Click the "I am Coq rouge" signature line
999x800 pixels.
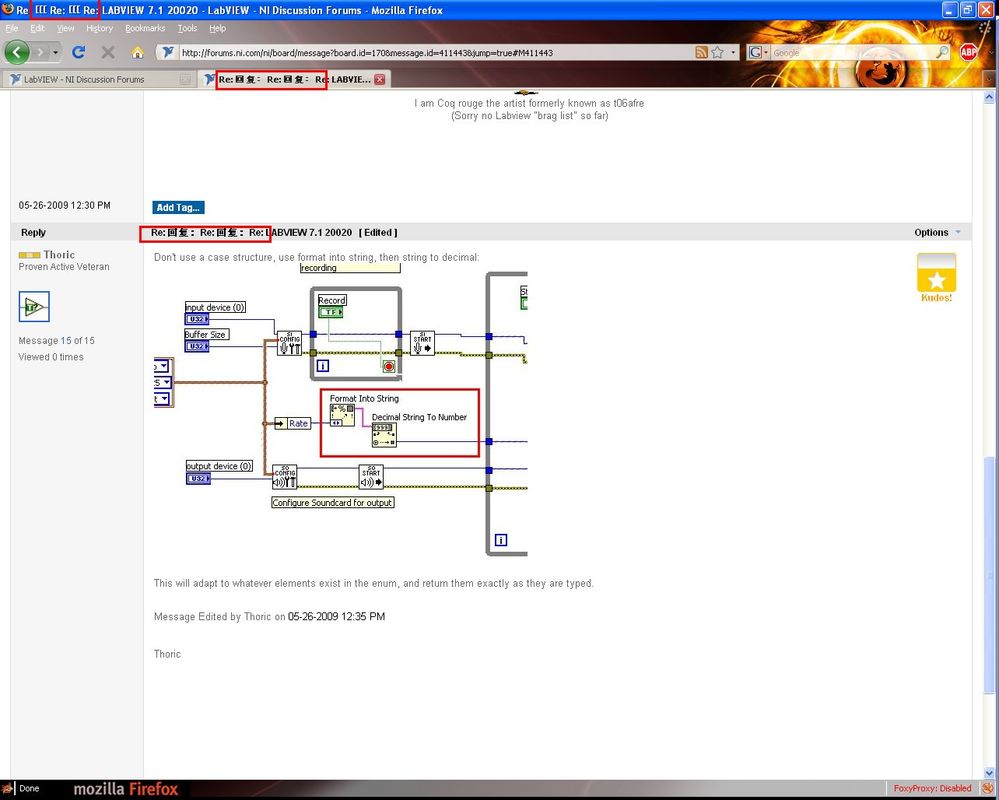tap(529, 103)
